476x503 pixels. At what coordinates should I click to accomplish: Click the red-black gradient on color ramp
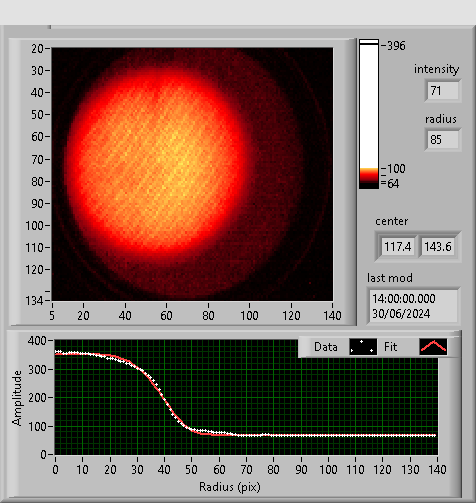[369, 178]
